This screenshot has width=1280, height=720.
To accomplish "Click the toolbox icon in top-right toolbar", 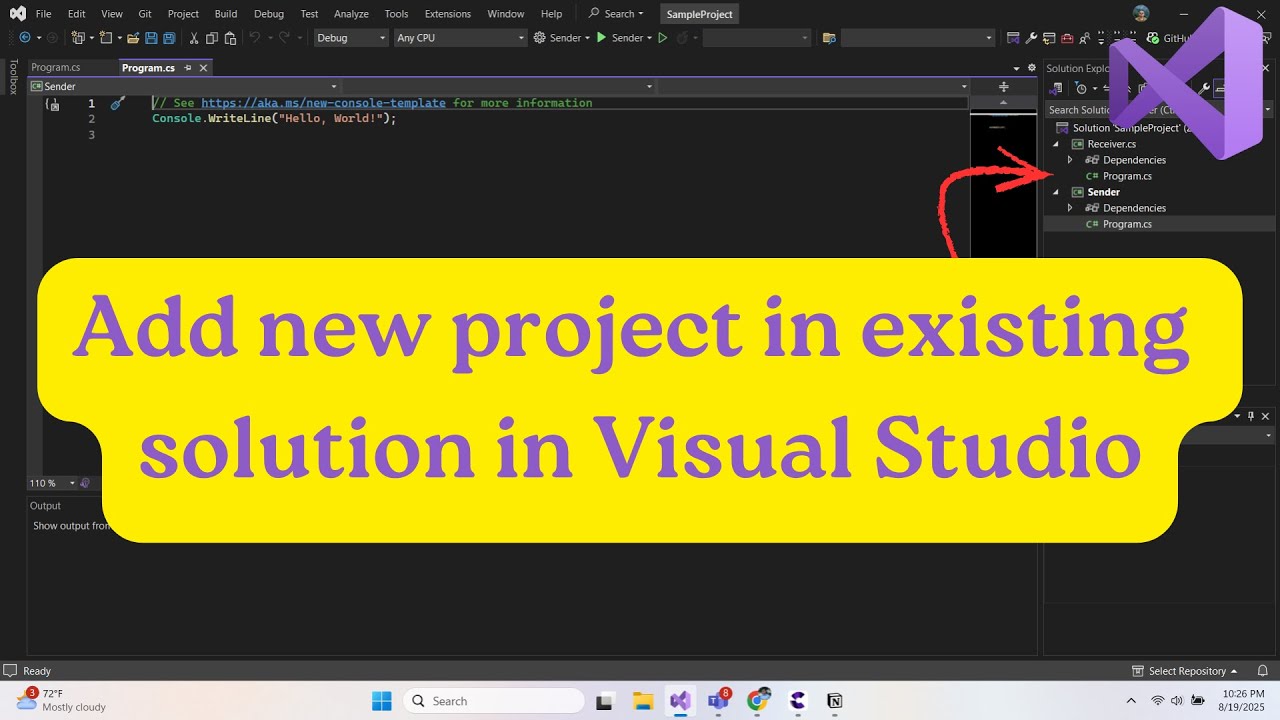I will click(x=1067, y=38).
